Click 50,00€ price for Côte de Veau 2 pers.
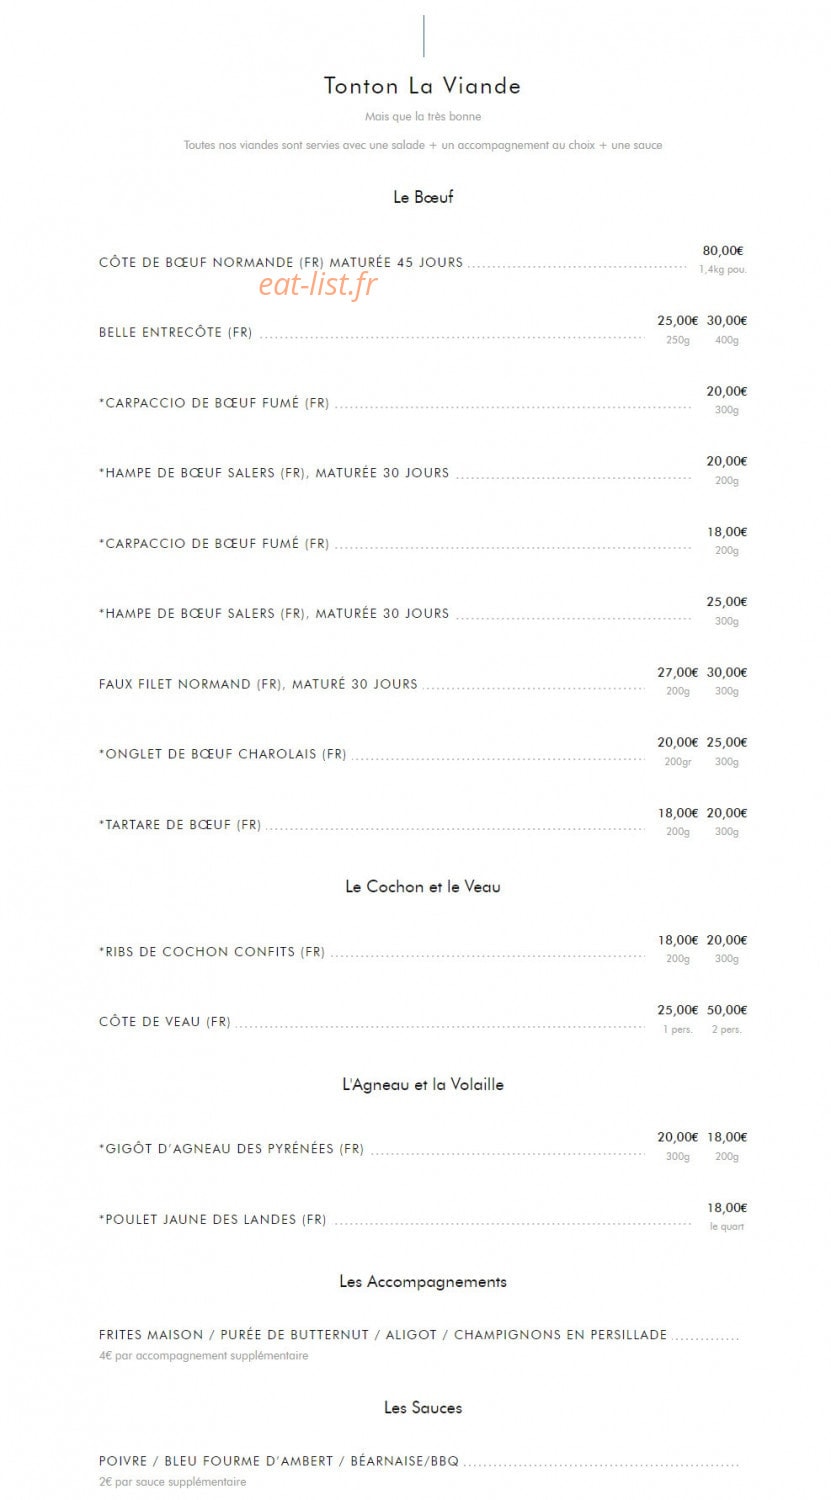Screen dimensions: 831x1500 727,1010
